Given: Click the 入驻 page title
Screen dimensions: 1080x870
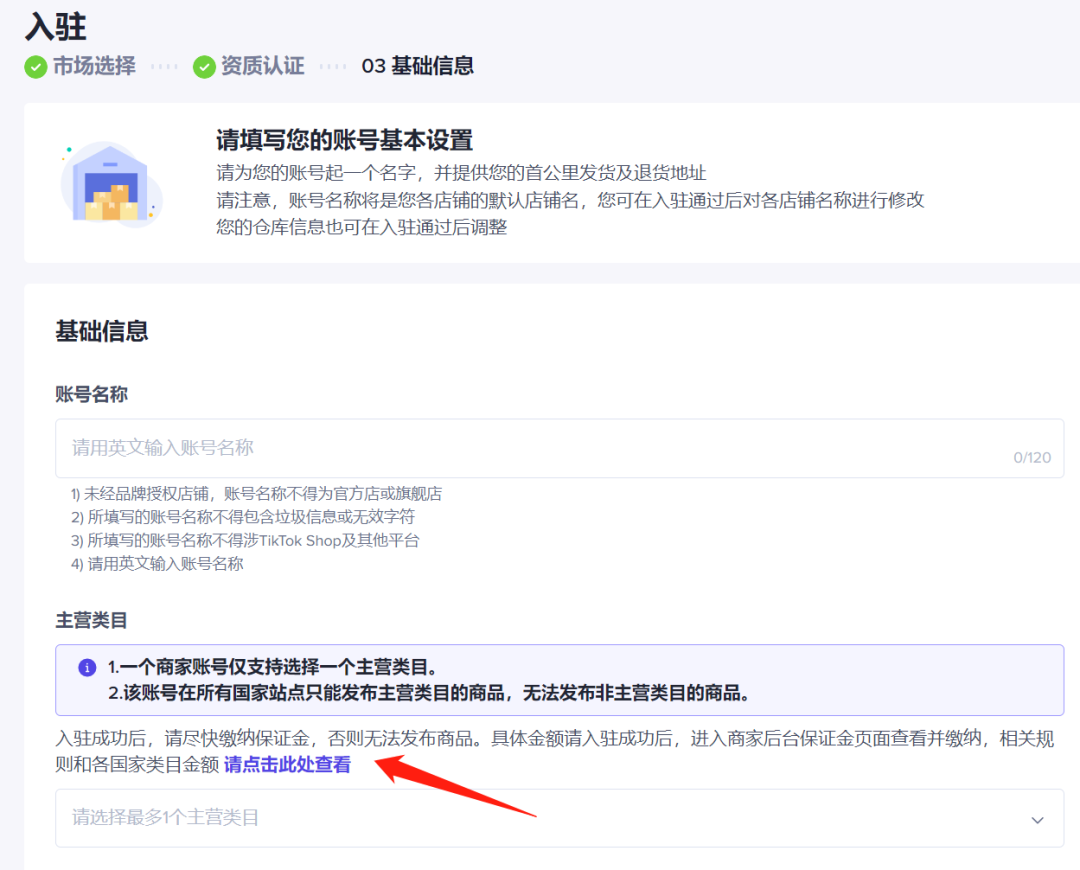Looking at the screenshot, I should pyautogui.click(x=55, y=27).
